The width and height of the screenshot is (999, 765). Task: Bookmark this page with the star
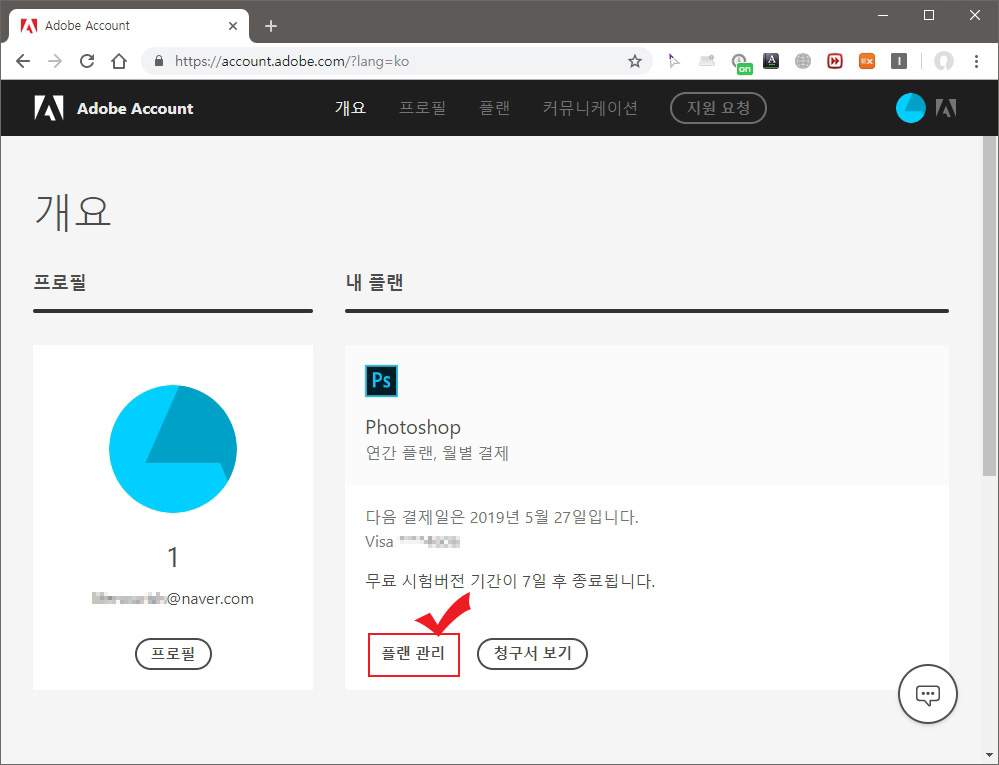coord(635,61)
